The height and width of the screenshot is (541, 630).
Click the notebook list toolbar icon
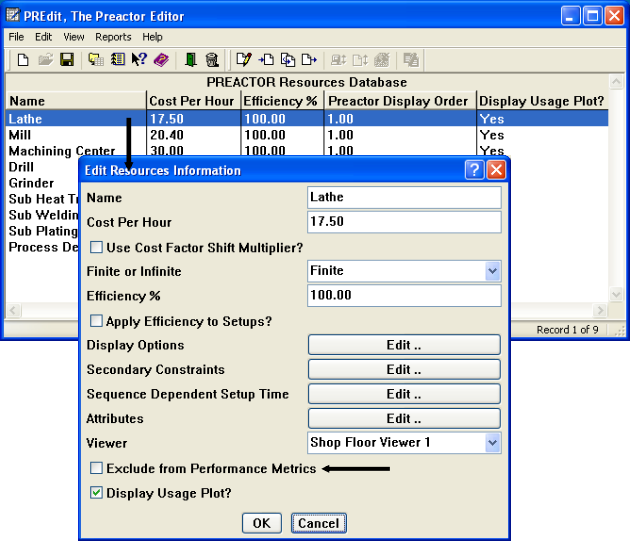(x=118, y=60)
